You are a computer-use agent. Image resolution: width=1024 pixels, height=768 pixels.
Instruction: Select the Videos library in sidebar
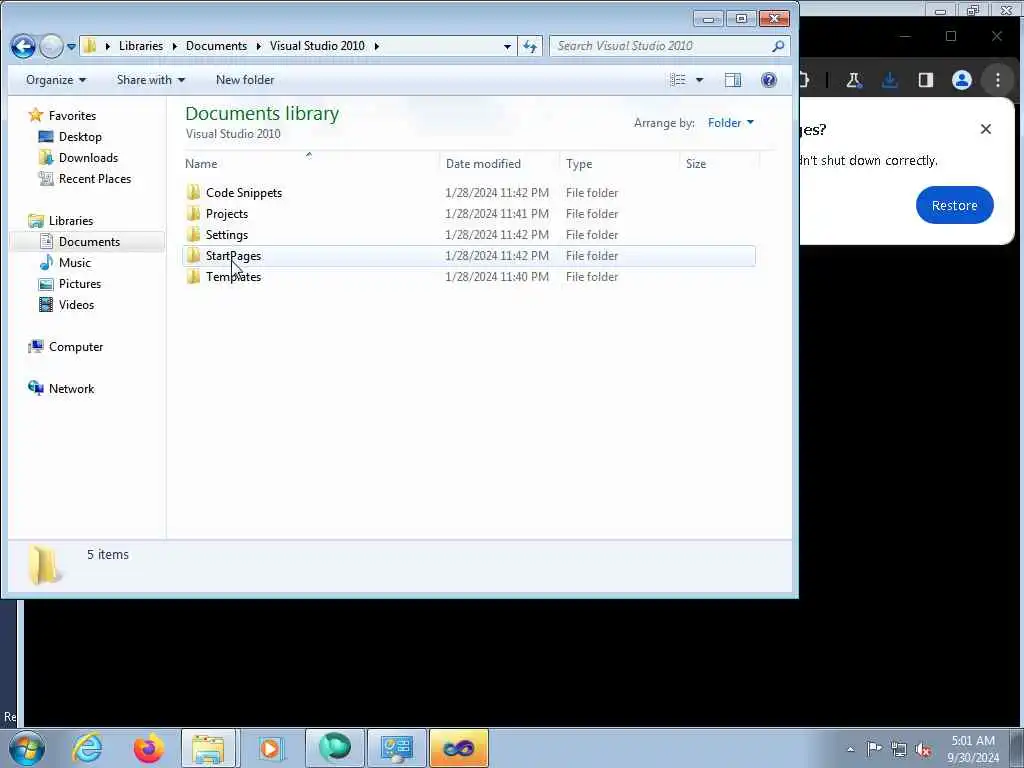coord(76,304)
